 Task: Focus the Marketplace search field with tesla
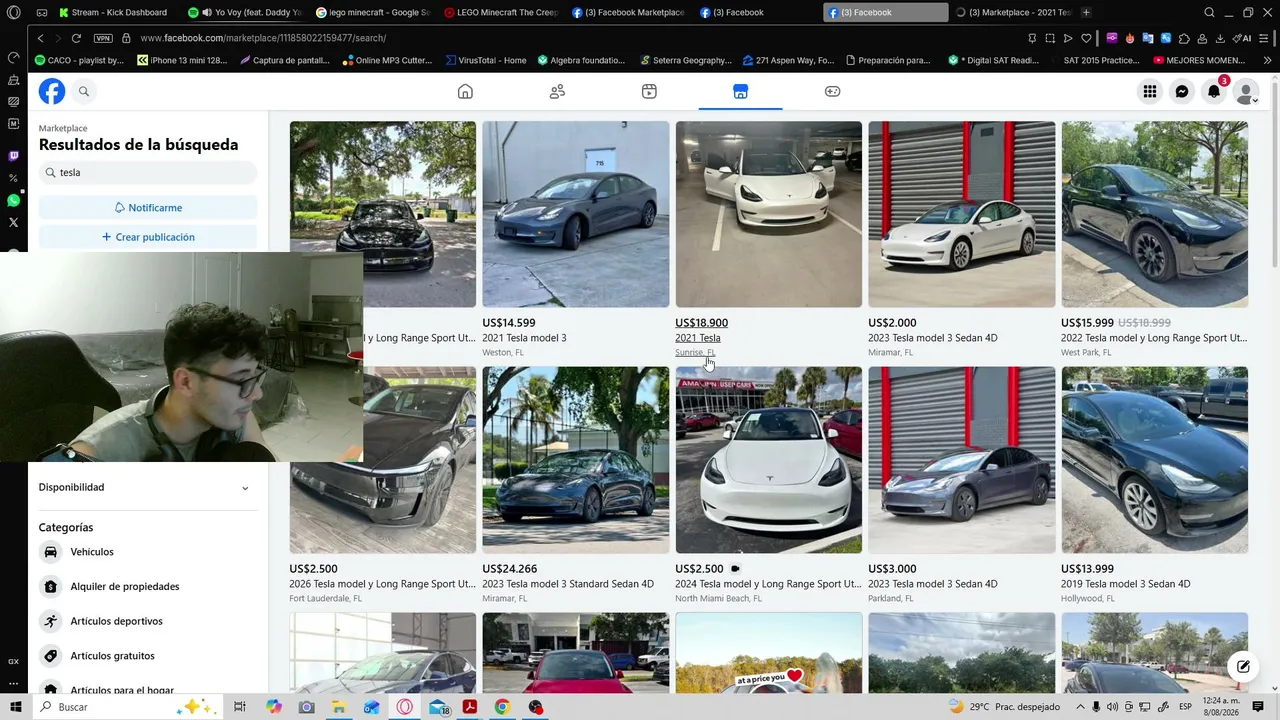[x=148, y=172]
